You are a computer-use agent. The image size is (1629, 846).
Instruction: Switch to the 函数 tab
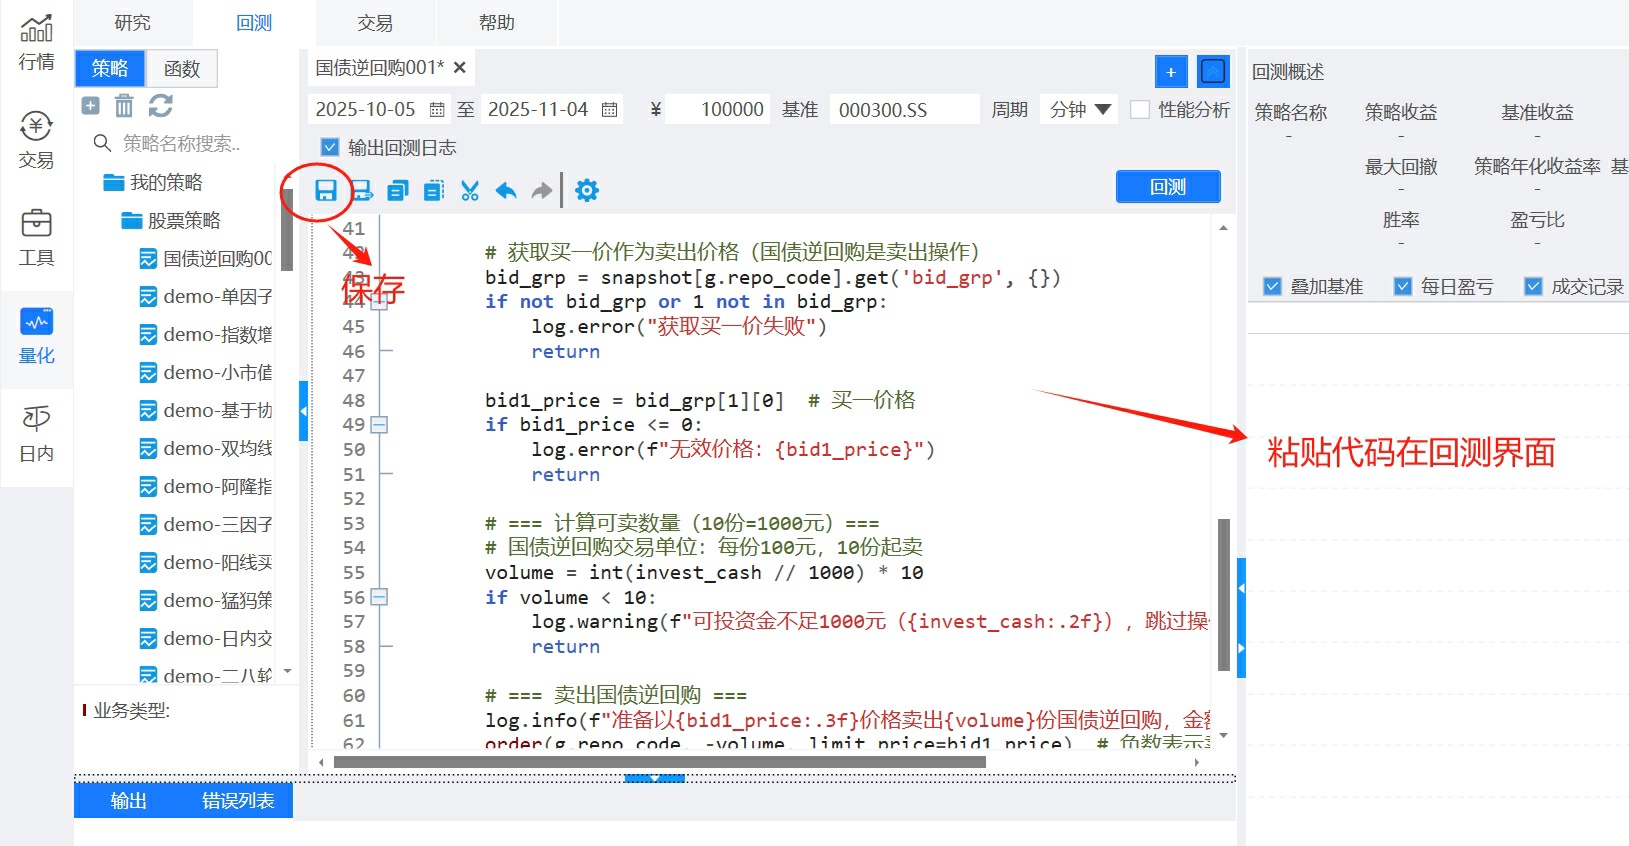point(182,69)
